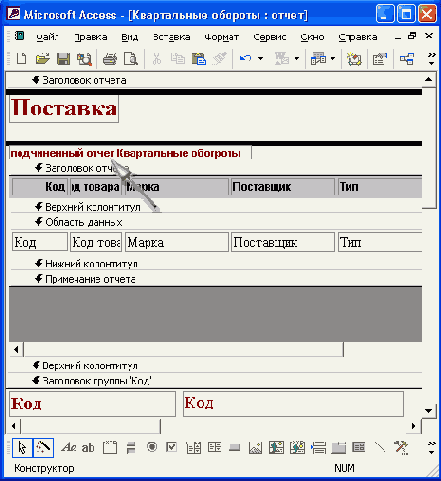Save the report using the floppy icon
This screenshot has height=481, width=441.
pos(63,59)
